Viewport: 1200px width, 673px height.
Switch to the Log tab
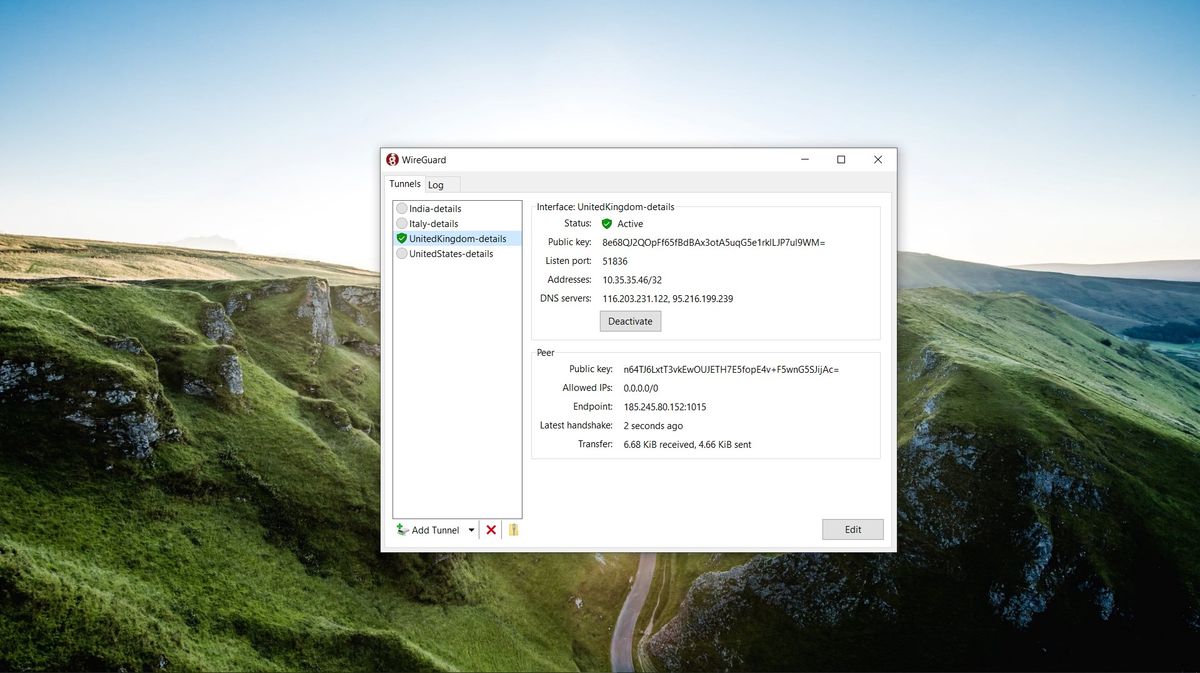coord(437,184)
